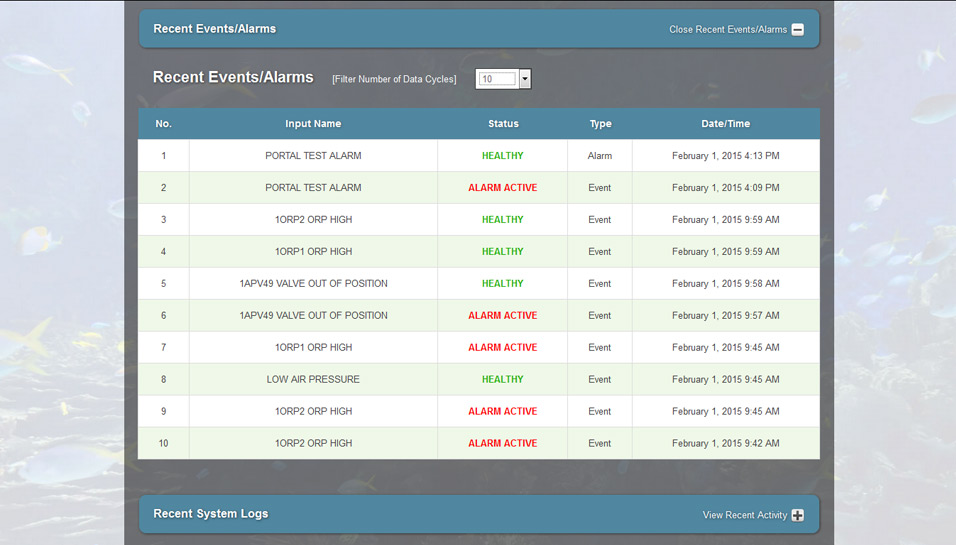Click the Close Recent Events/Alarms link
The width and height of the screenshot is (956, 545).
pyautogui.click(x=728, y=29)
